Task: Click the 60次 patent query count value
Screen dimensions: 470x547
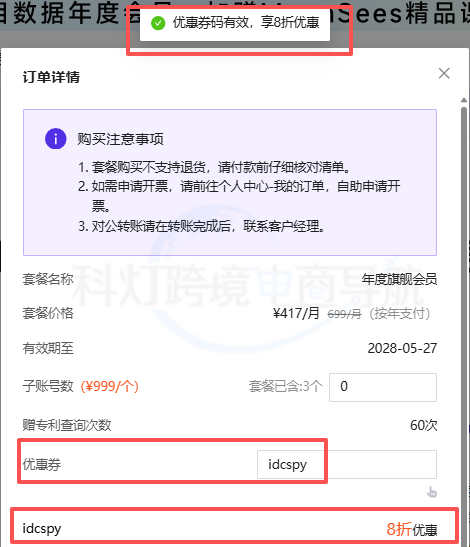Action: coord(424,425)
